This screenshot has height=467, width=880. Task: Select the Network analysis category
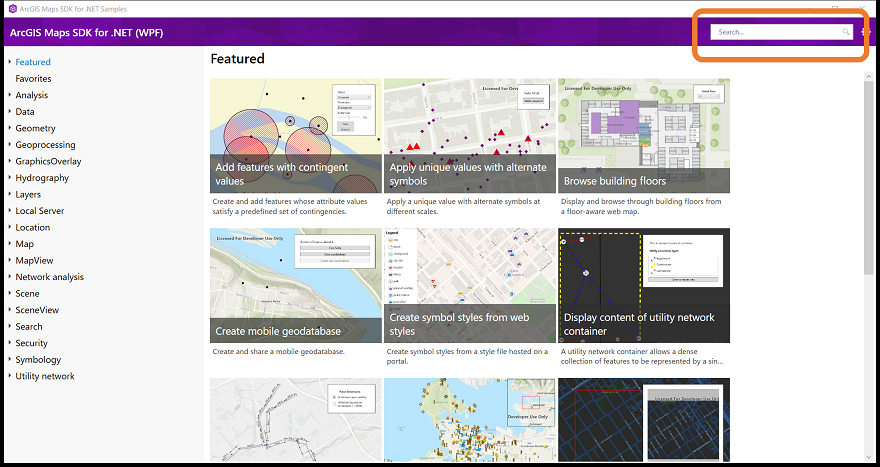pyautogui.click(x=49, y=277)
